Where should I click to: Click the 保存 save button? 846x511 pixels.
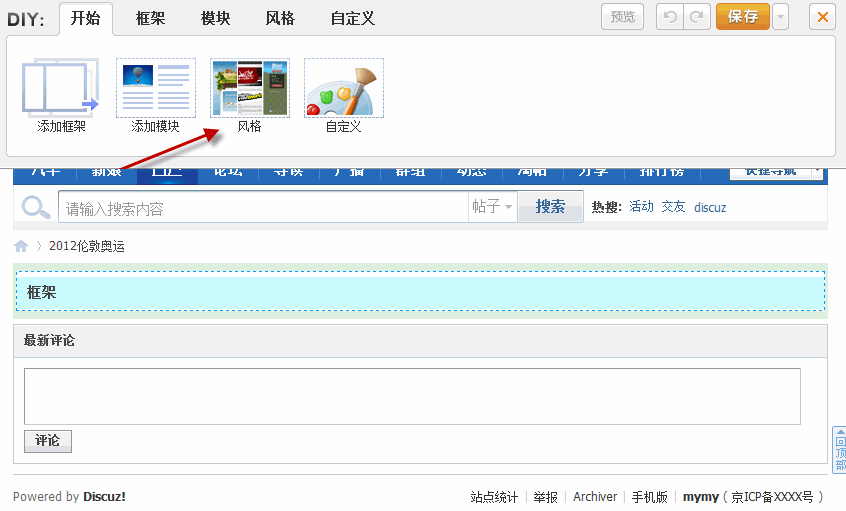(742, 17)
